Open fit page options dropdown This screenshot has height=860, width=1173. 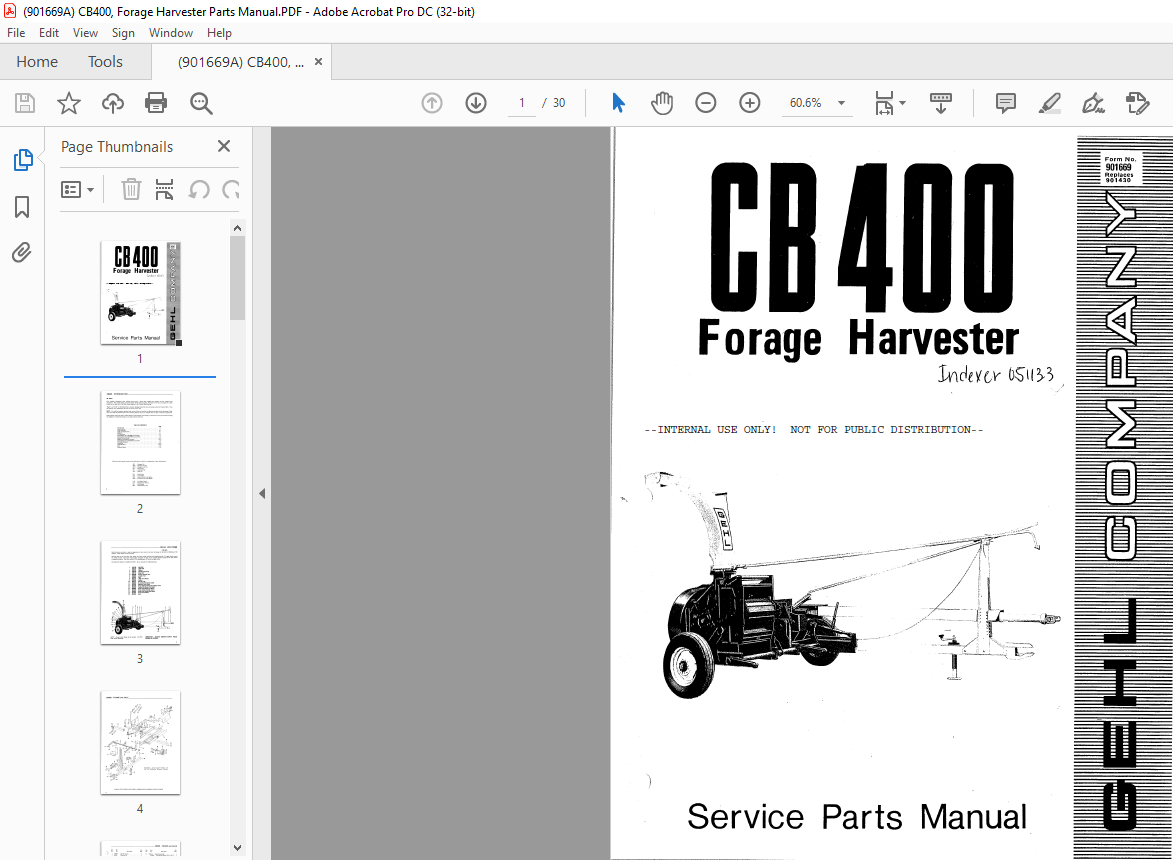pos(890,103)
